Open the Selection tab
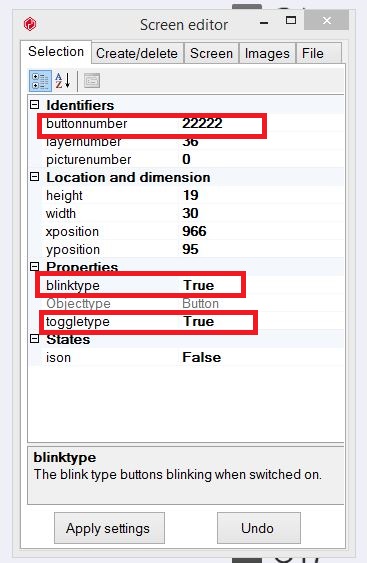The width and height of the screenshot is (367, 563). tap(56, 52)
